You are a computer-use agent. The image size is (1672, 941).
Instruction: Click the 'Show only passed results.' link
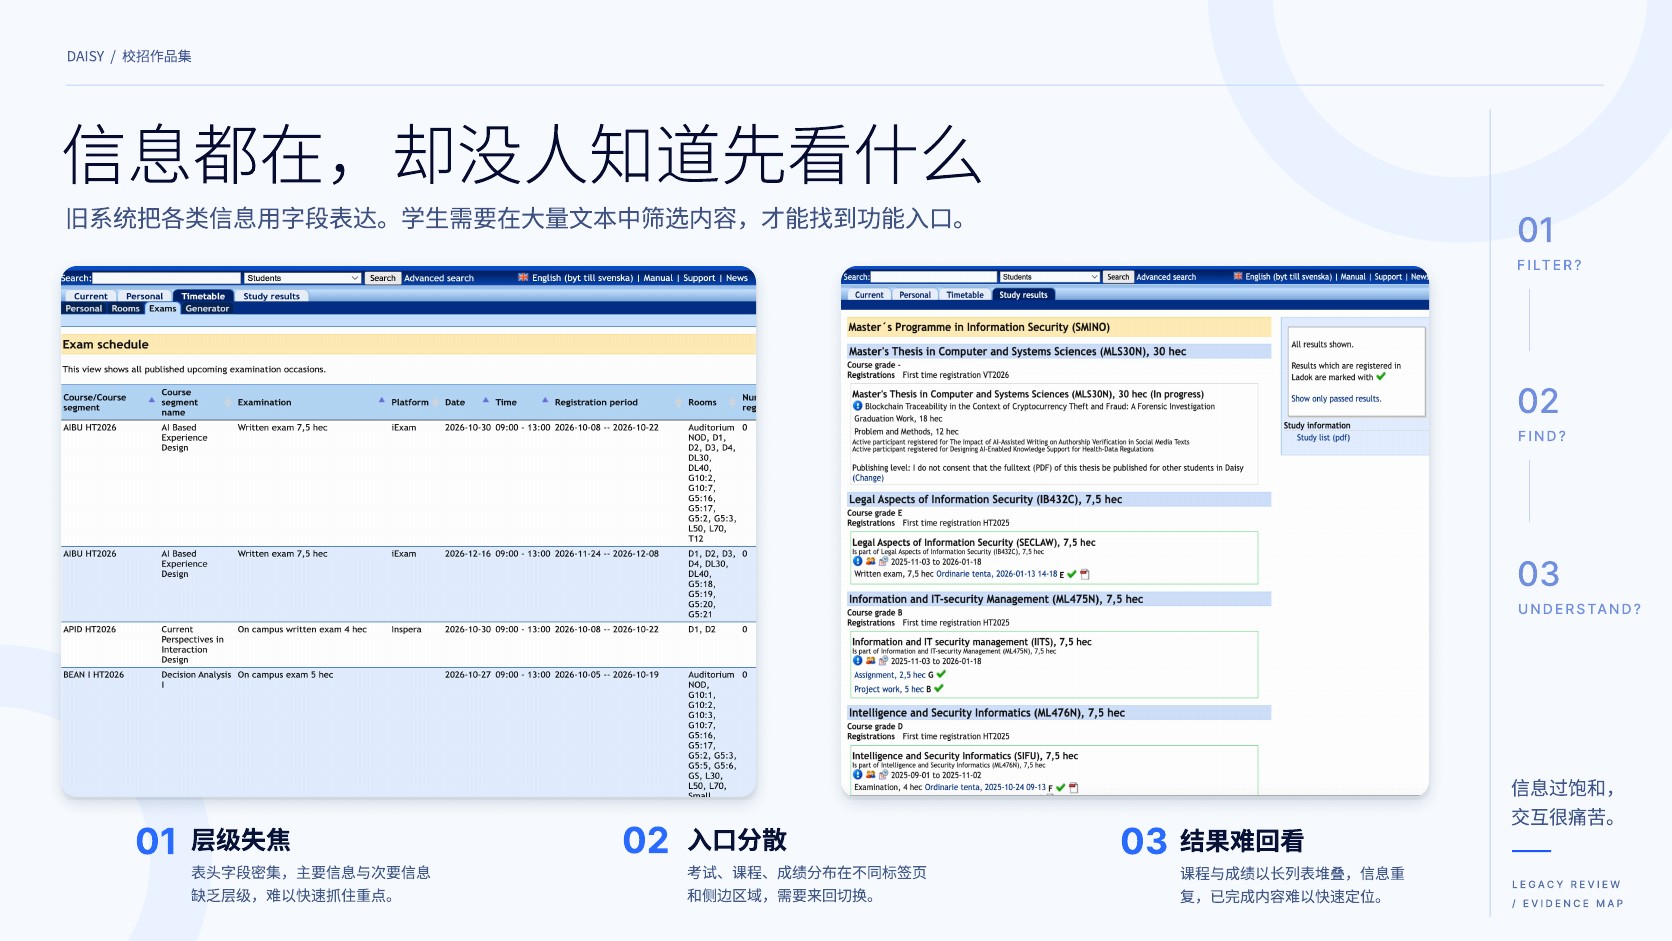coord(1336,398)
